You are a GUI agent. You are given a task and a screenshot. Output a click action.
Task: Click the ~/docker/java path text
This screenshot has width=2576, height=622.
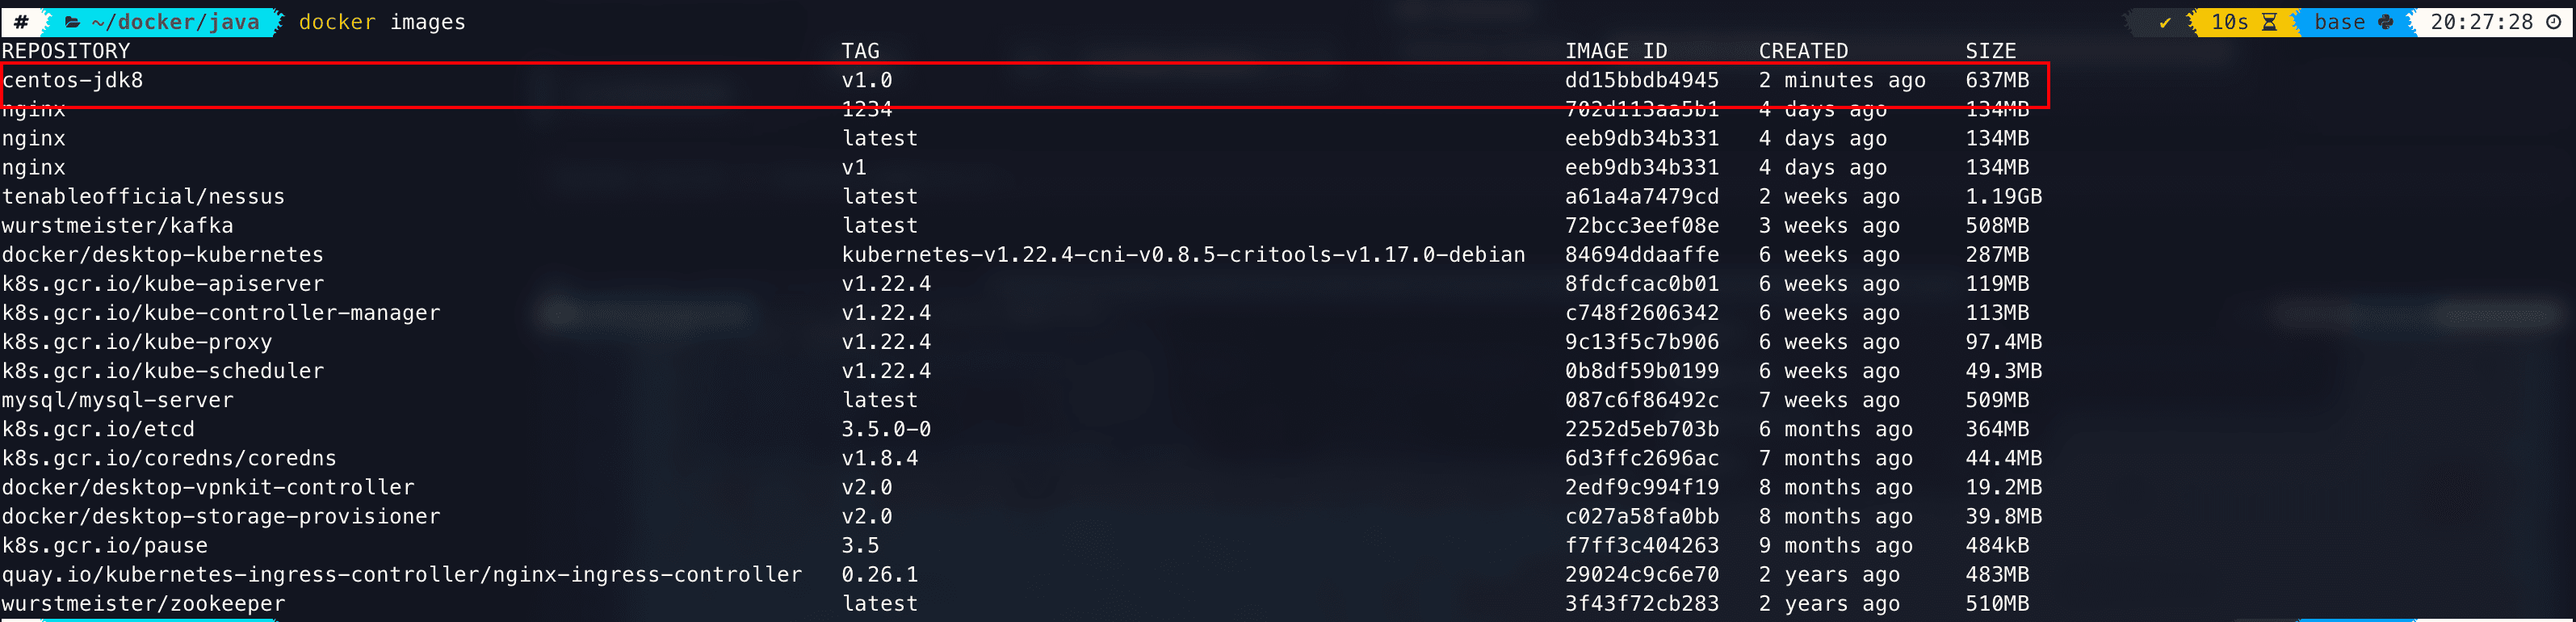tap(174, 22)
